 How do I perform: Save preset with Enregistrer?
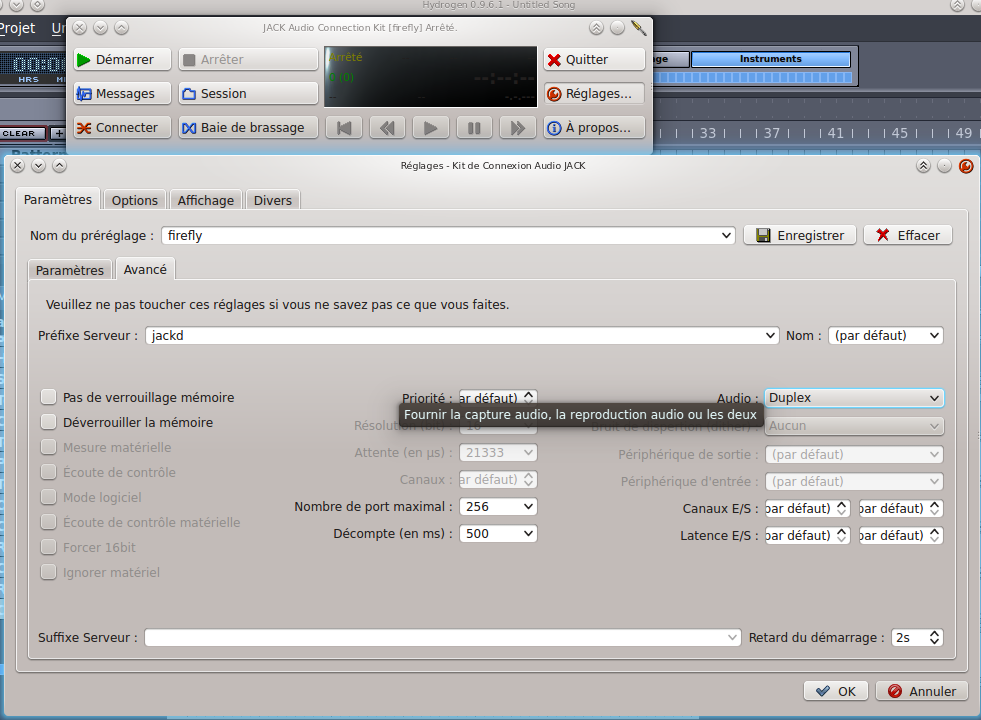pyautogui.click(x=800, y=235)
